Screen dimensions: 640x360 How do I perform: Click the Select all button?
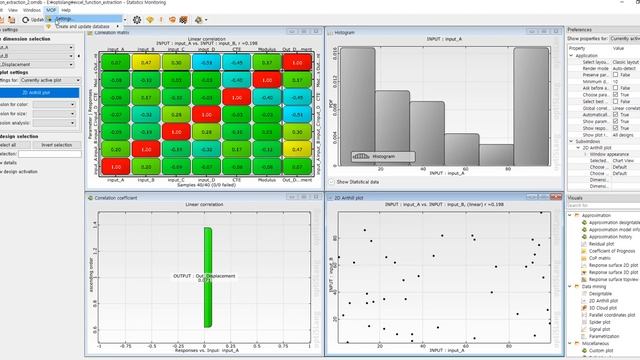click(15, 145)
